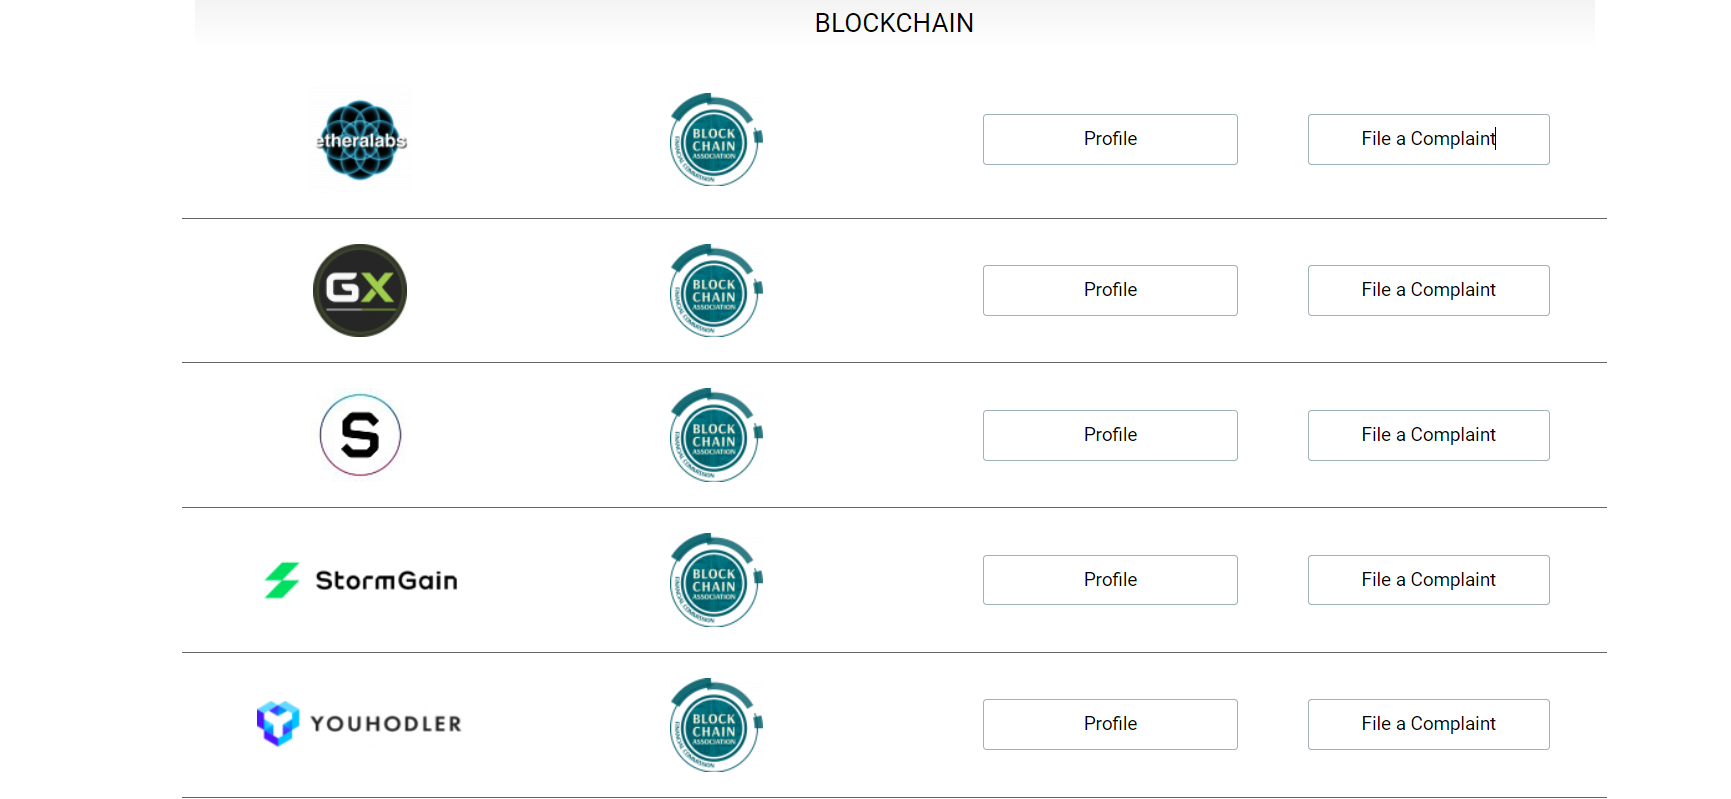
Task: Click Blockchain Association badge in YouHodler row
Action: click(x=715, y=725)
